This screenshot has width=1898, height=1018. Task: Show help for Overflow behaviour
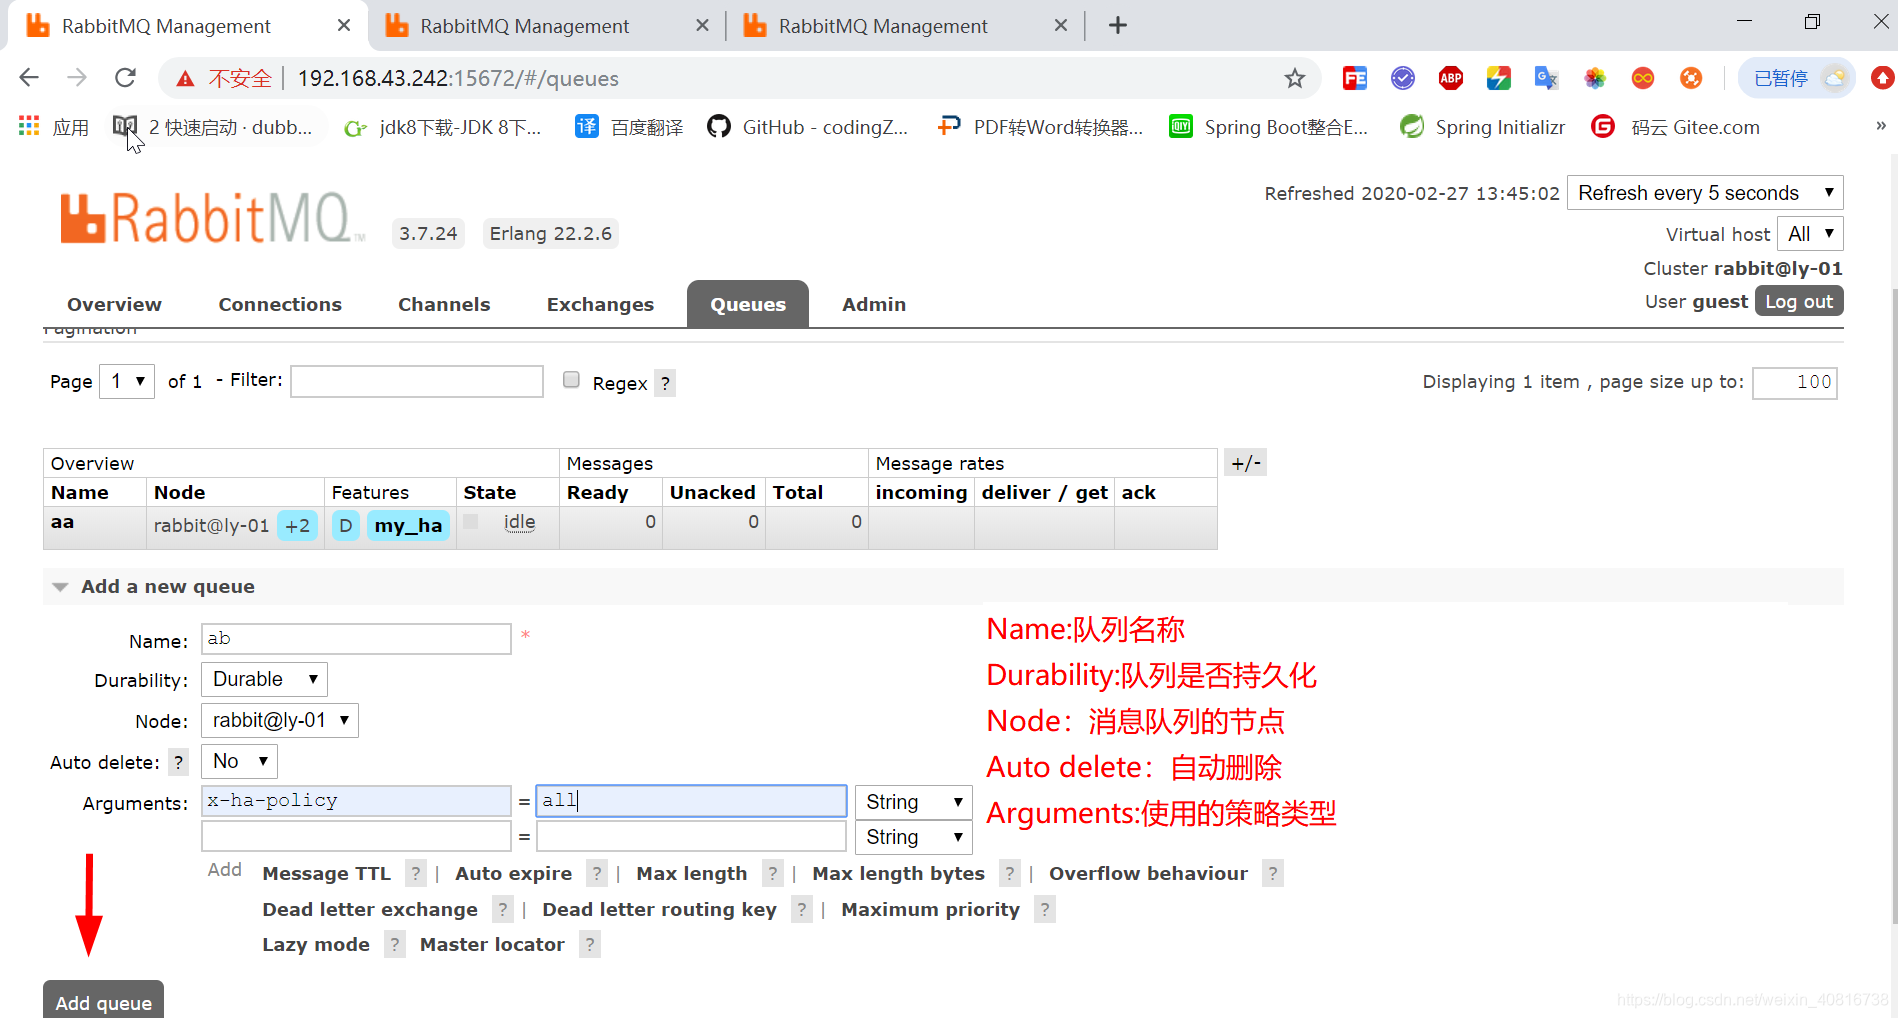1272,873
